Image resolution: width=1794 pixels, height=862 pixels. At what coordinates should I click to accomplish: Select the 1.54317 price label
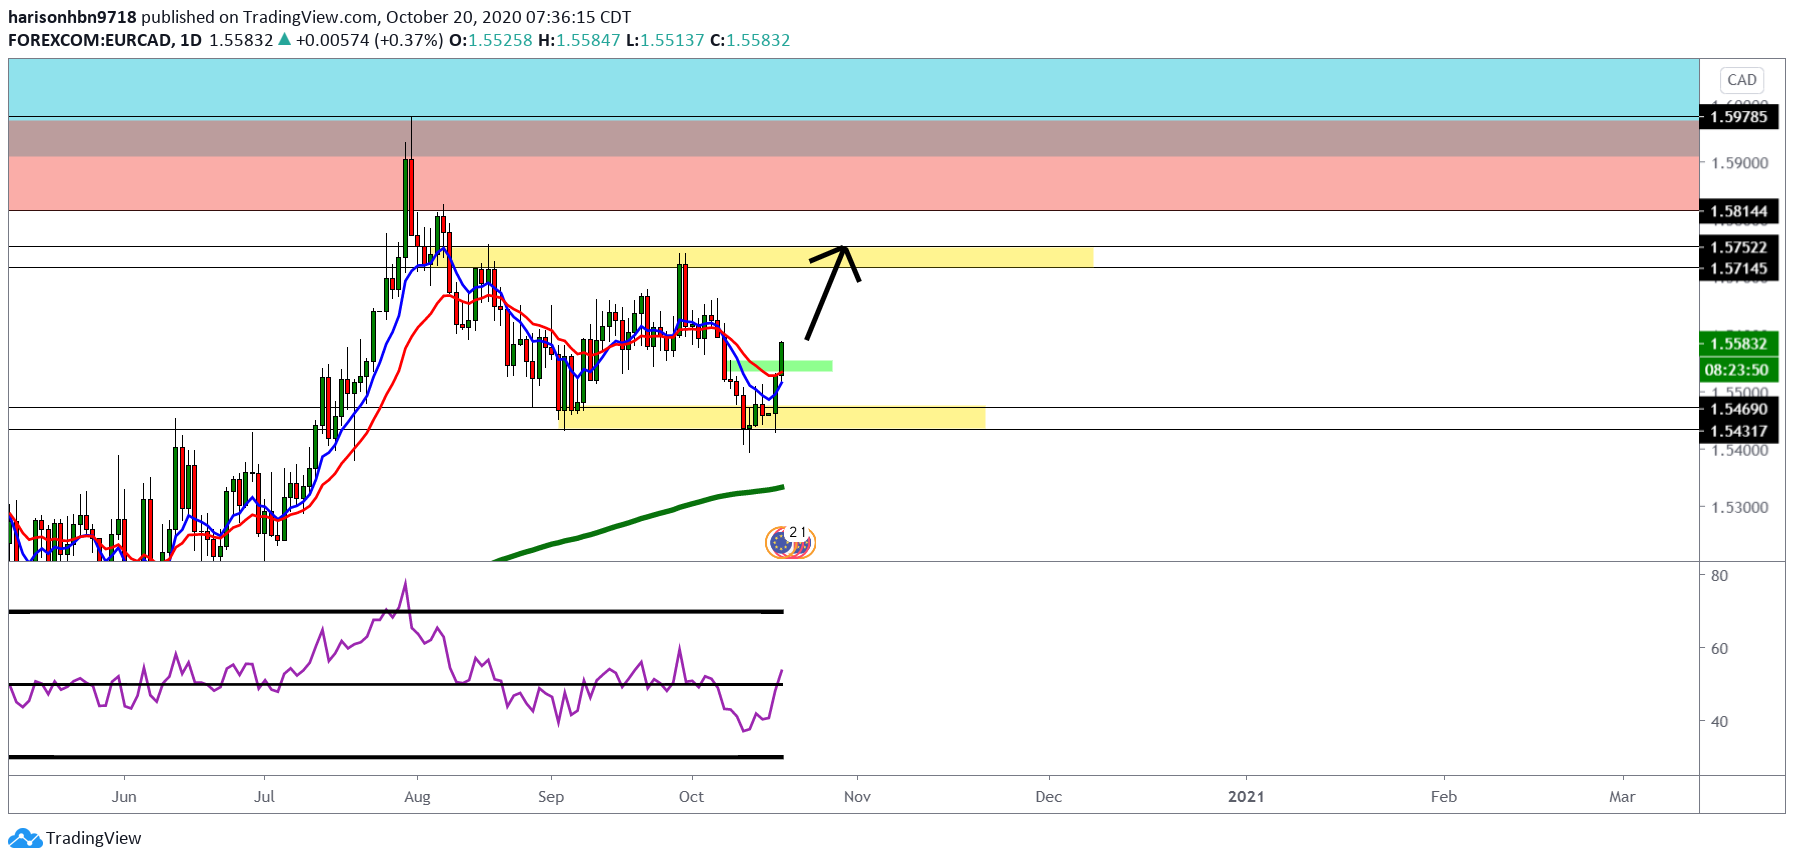click(1739, 431)
